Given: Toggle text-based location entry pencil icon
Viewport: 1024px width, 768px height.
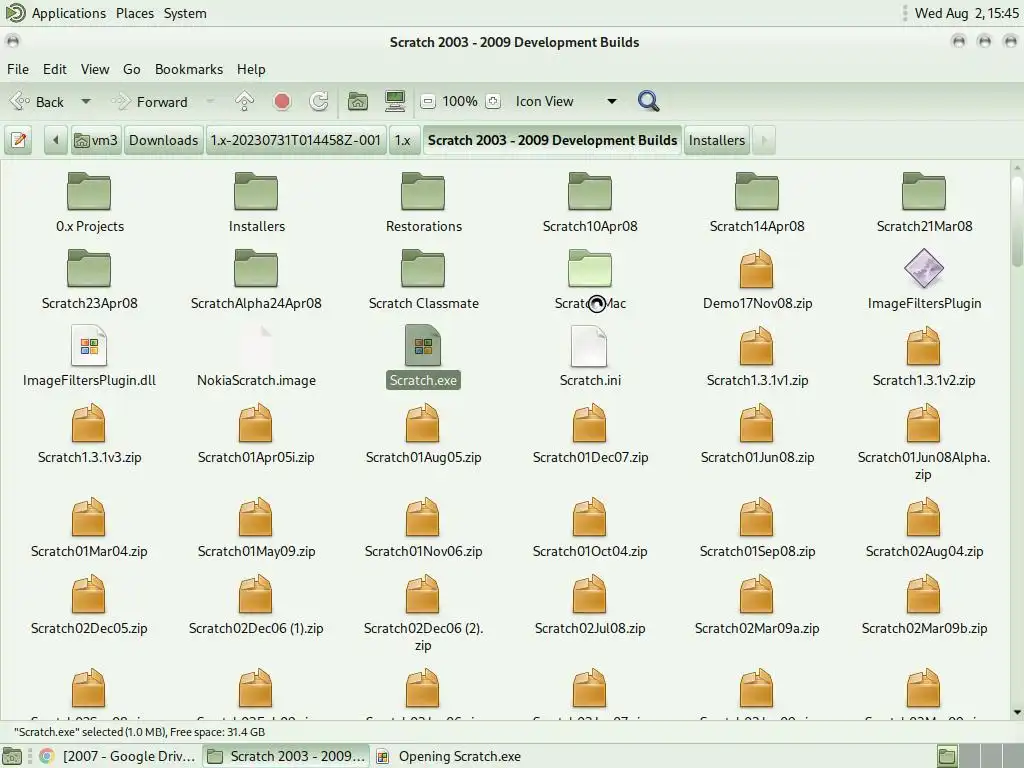Looking at the screenshot, I should [x=19, y=140].
